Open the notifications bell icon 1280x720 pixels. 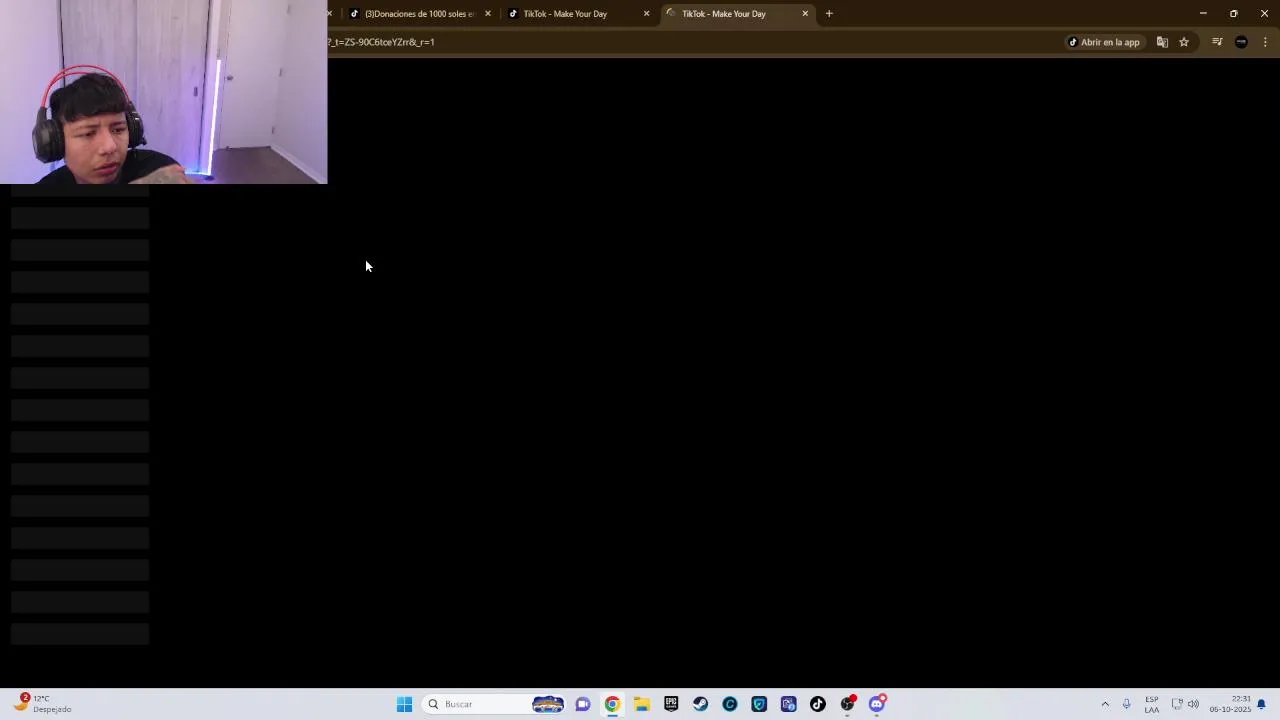(1262, 704)
